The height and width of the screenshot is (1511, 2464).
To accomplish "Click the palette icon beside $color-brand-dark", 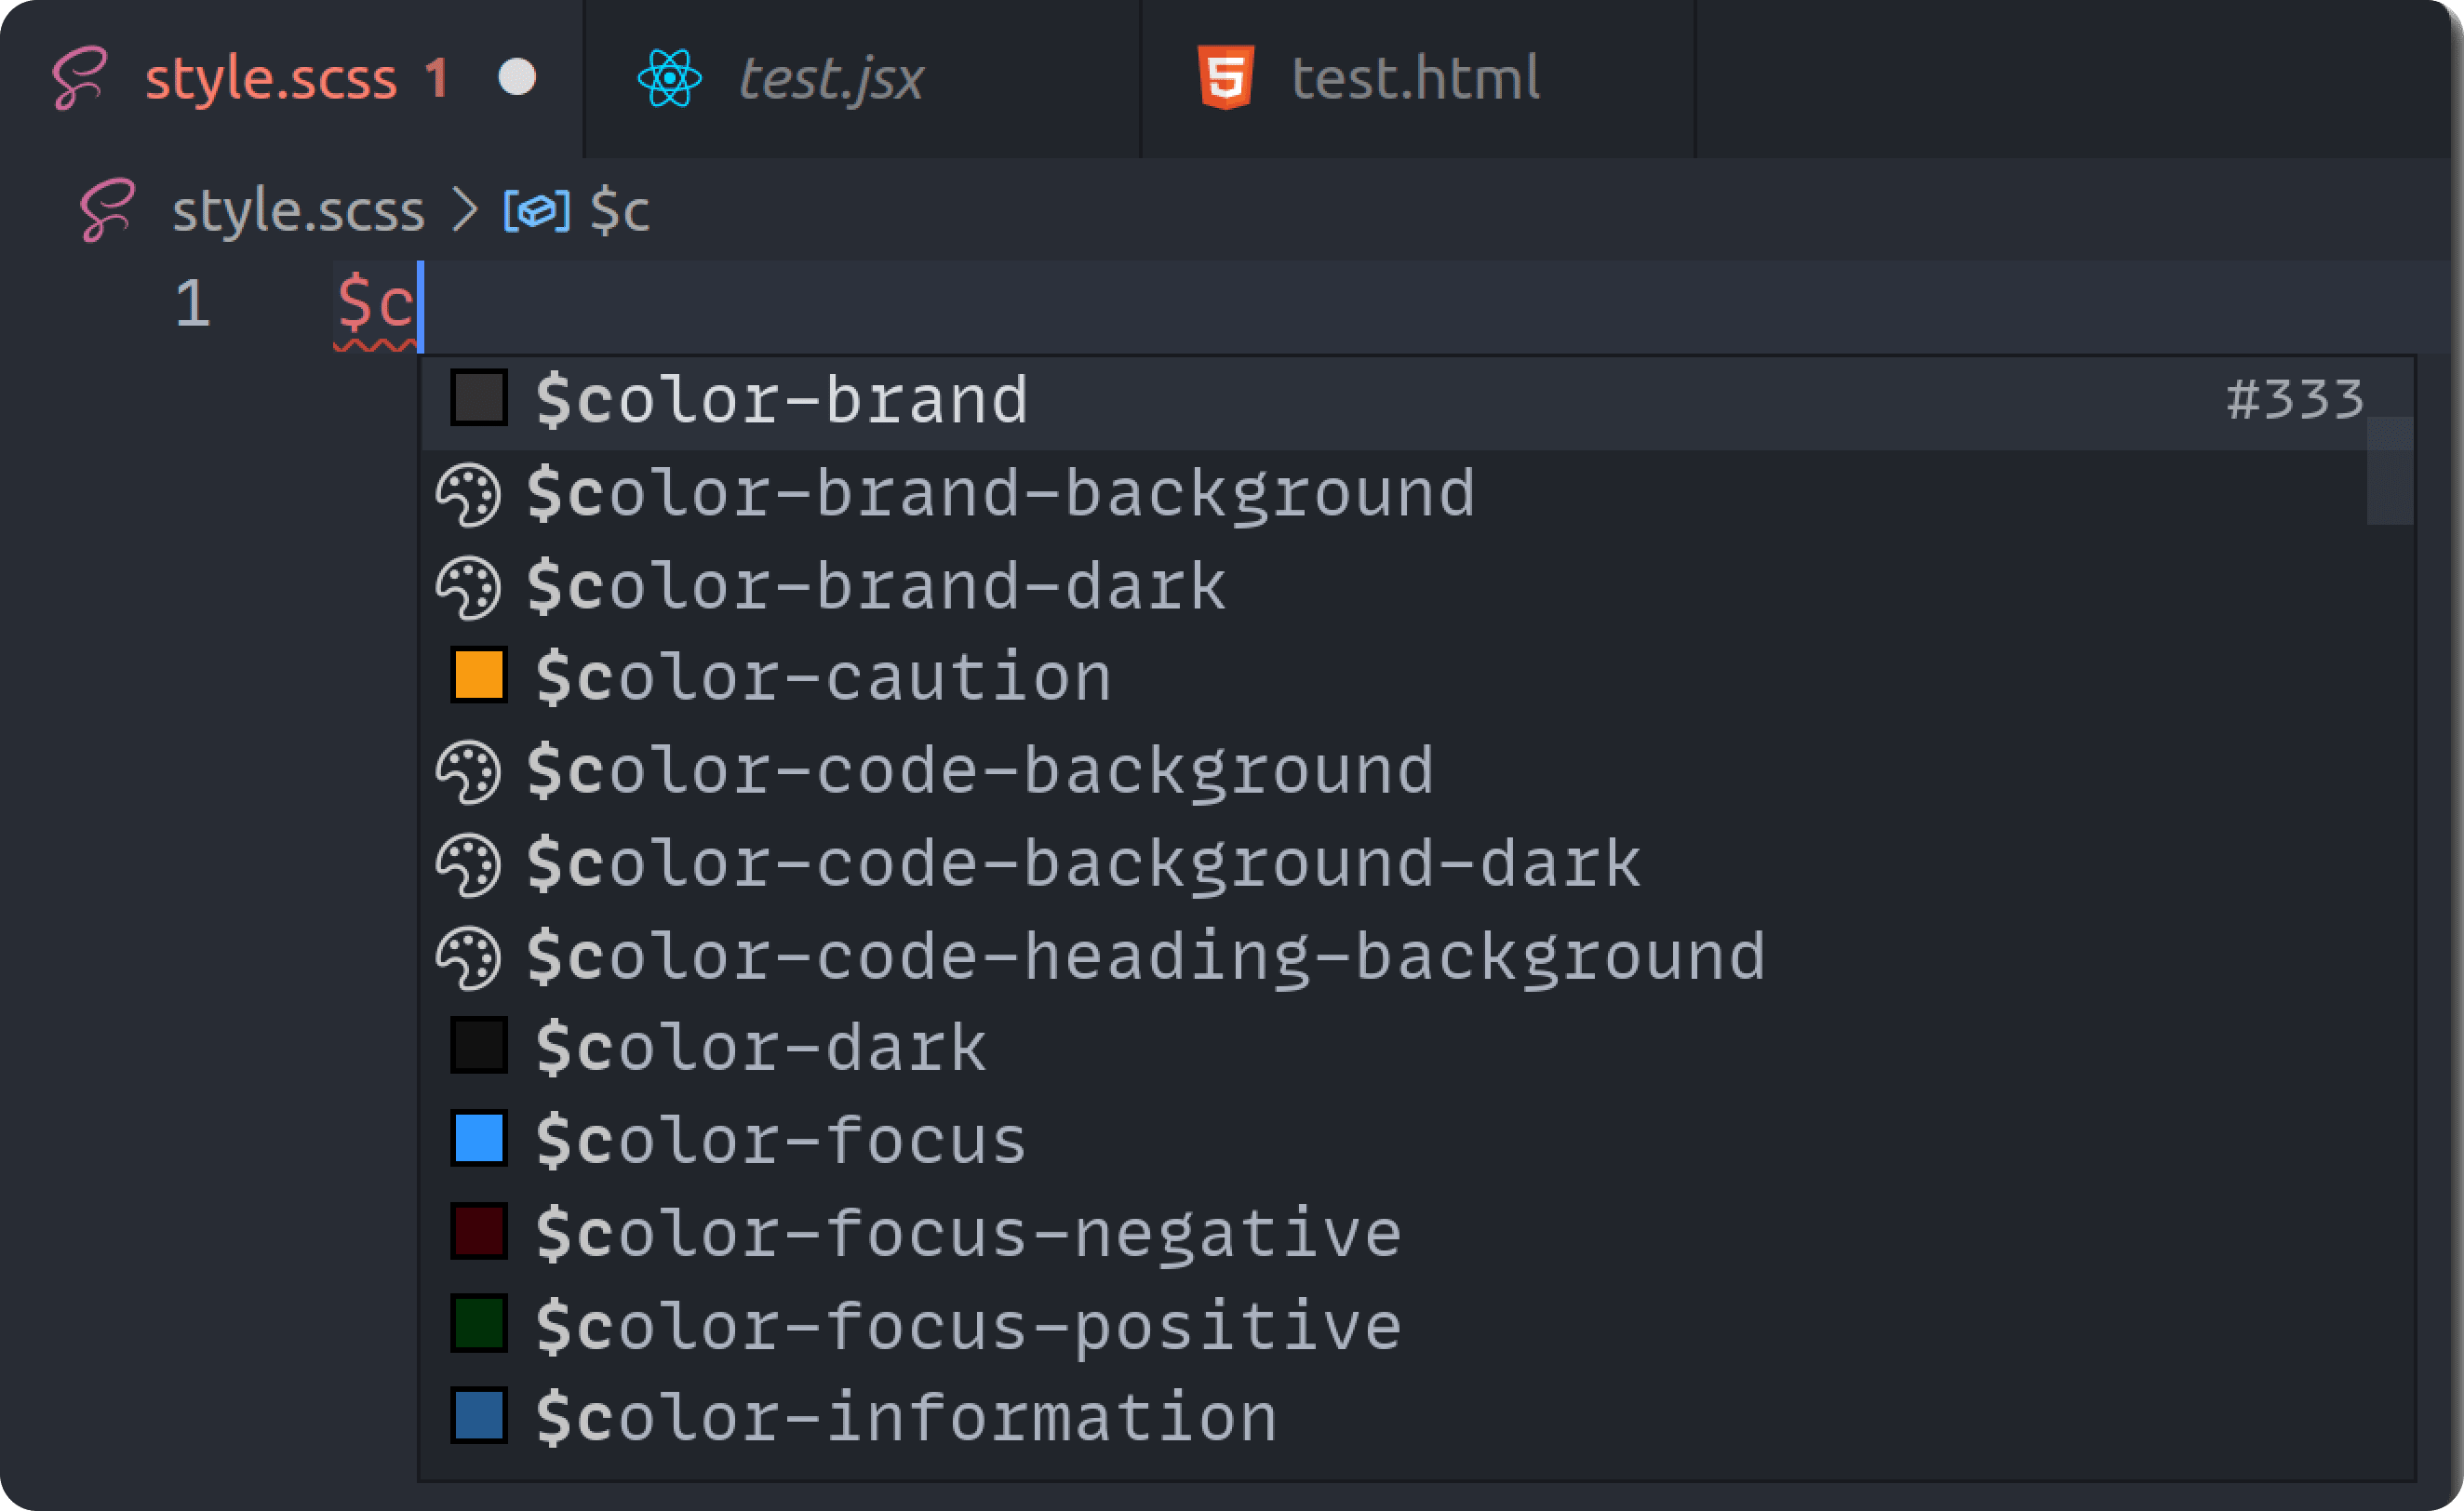I will pos(468,587).
